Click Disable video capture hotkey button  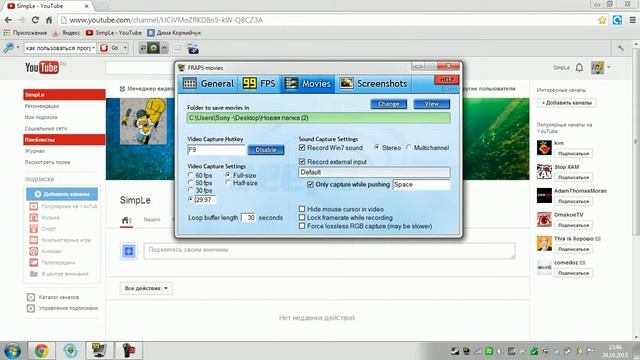tap(266, 150)
